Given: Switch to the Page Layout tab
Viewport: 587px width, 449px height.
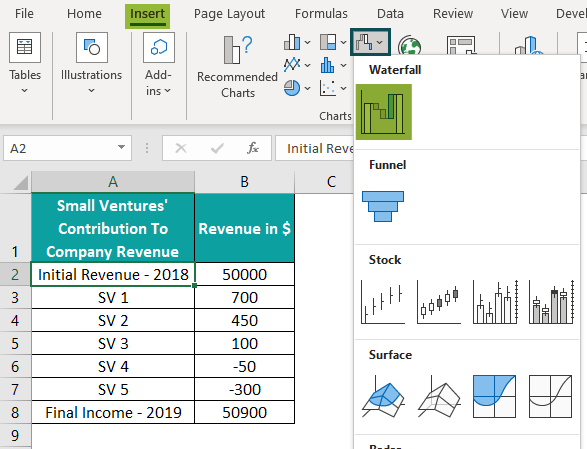Looking at the screenshot, I should 229,14.
